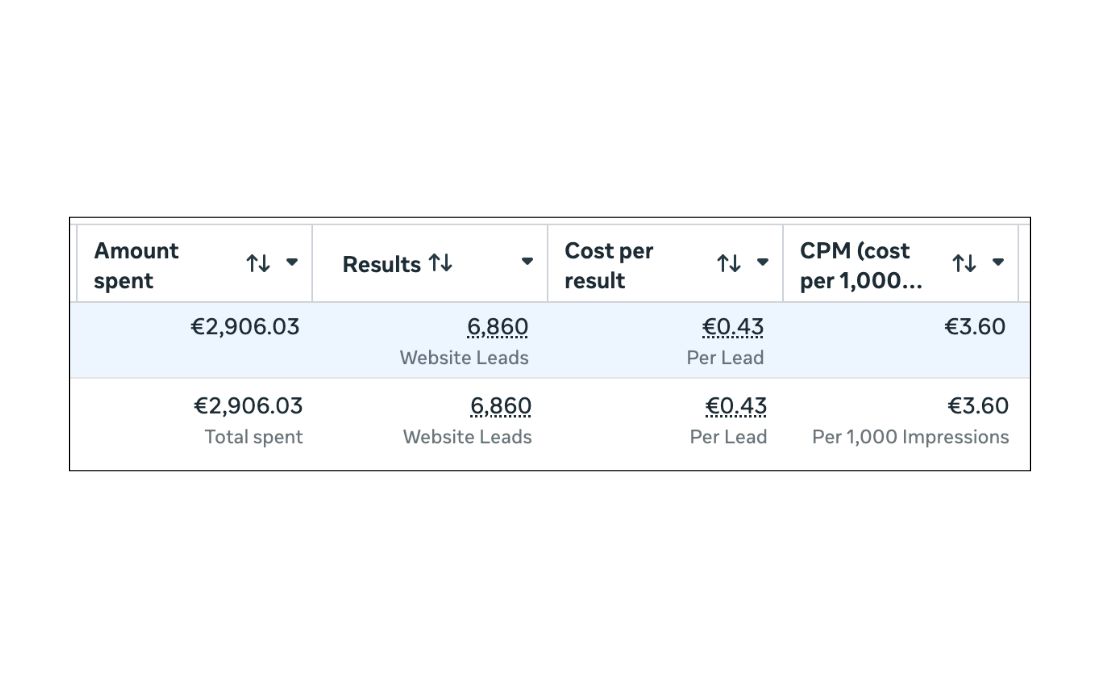
Task: Open CPM column dropdown arrow
Action: [998, 262]
